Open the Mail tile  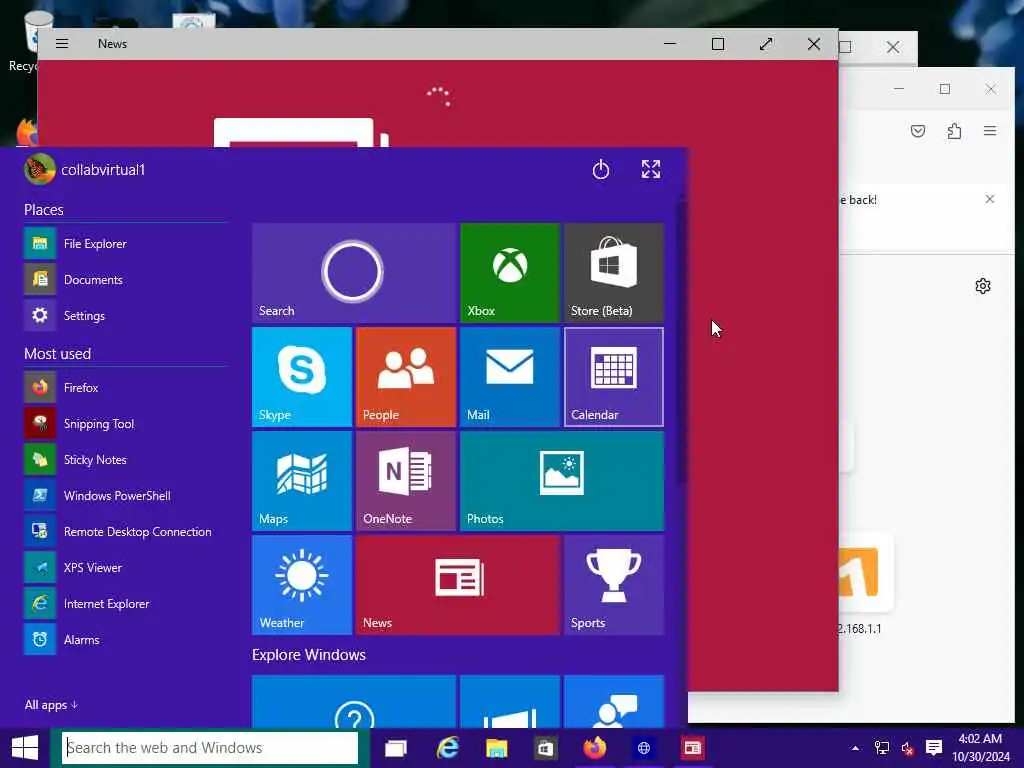point(510,377)
